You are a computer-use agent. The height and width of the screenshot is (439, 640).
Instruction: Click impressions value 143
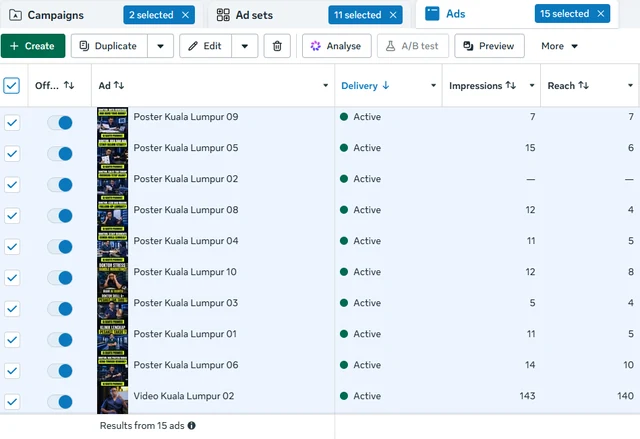527,396
